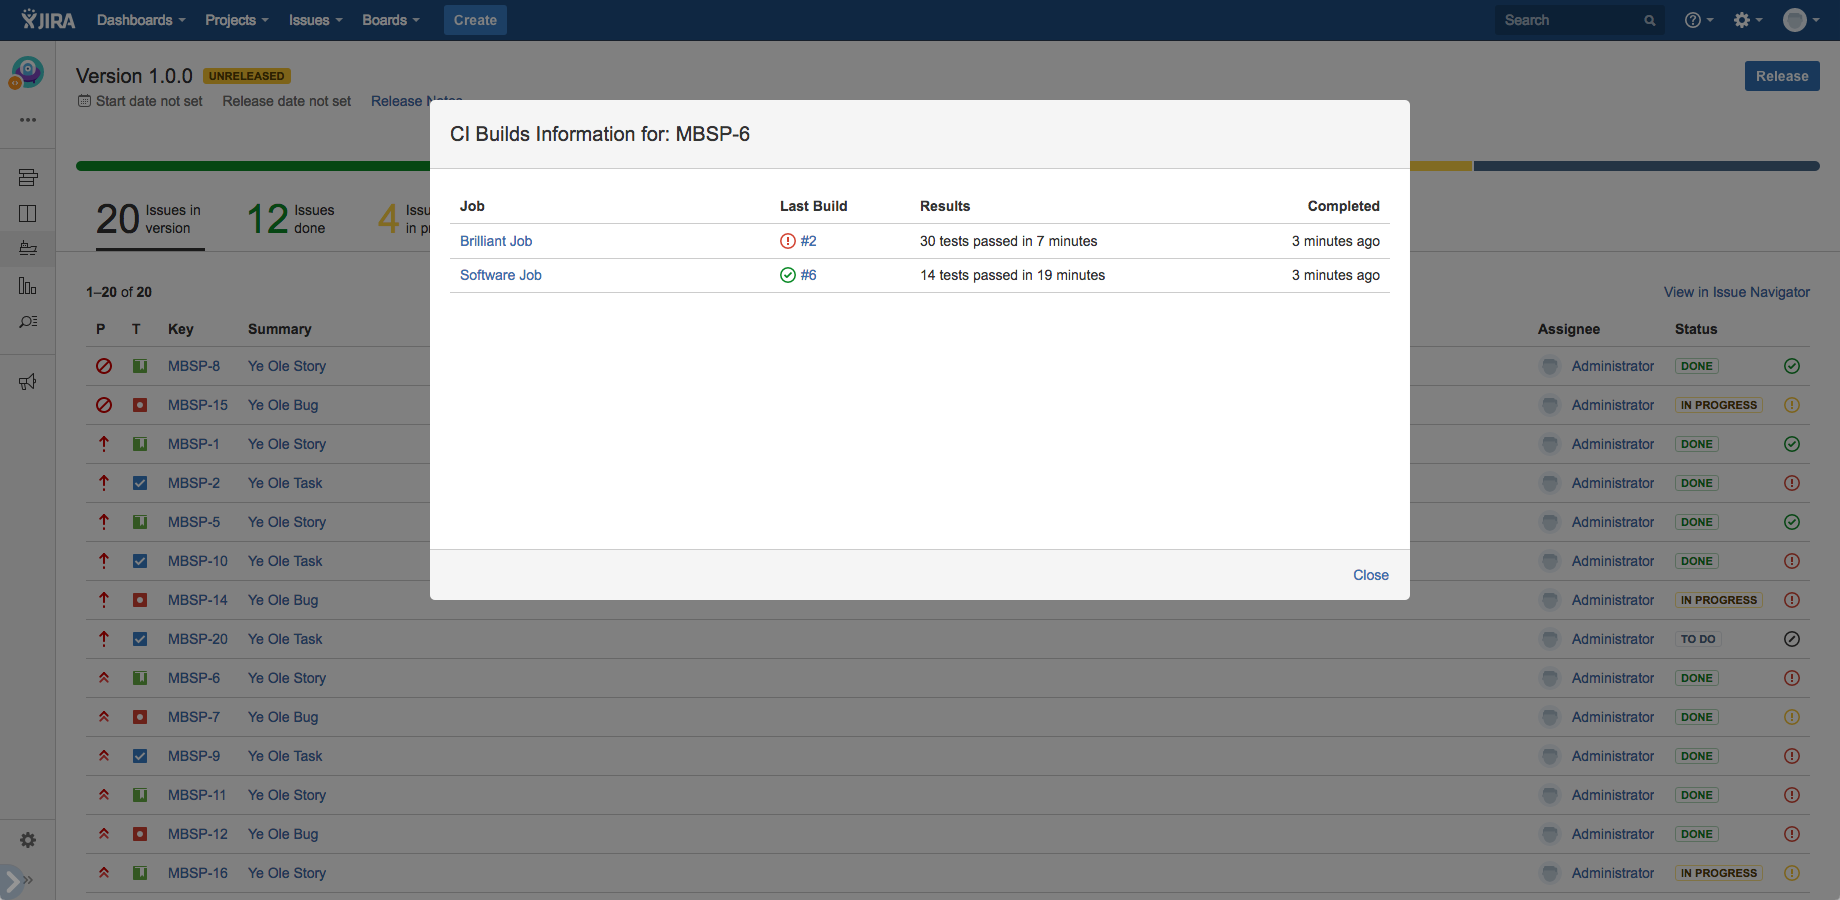Image resolution: width=1840 pixels, height=900 pixels.
Task: Close the CI Builds Information dialog
Action: [1371, 575]
